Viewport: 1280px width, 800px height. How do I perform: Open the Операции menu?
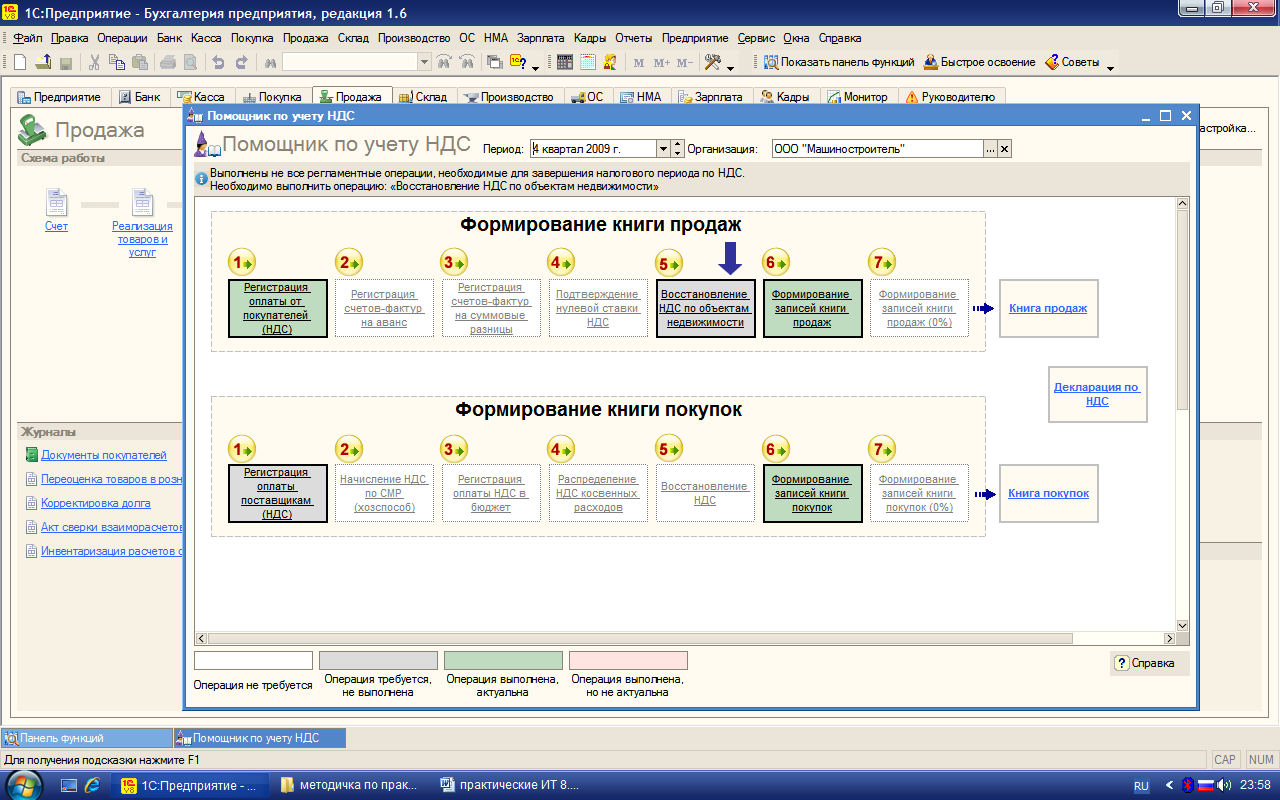pos(123,38)
